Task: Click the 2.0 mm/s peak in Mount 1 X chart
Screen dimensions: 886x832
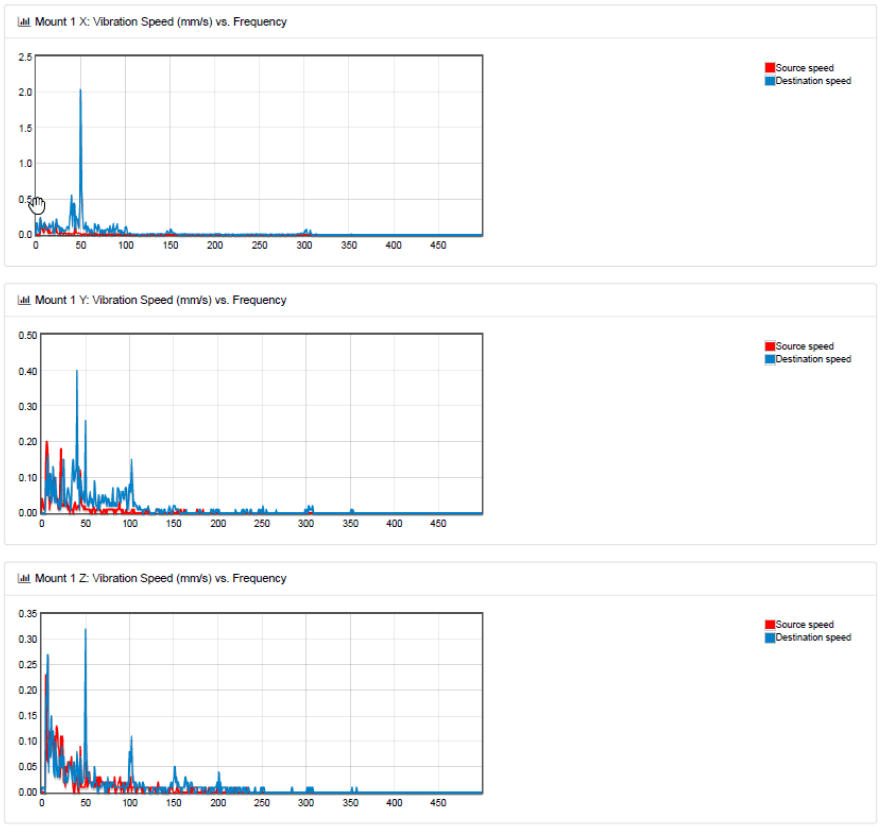Action: 80,91
